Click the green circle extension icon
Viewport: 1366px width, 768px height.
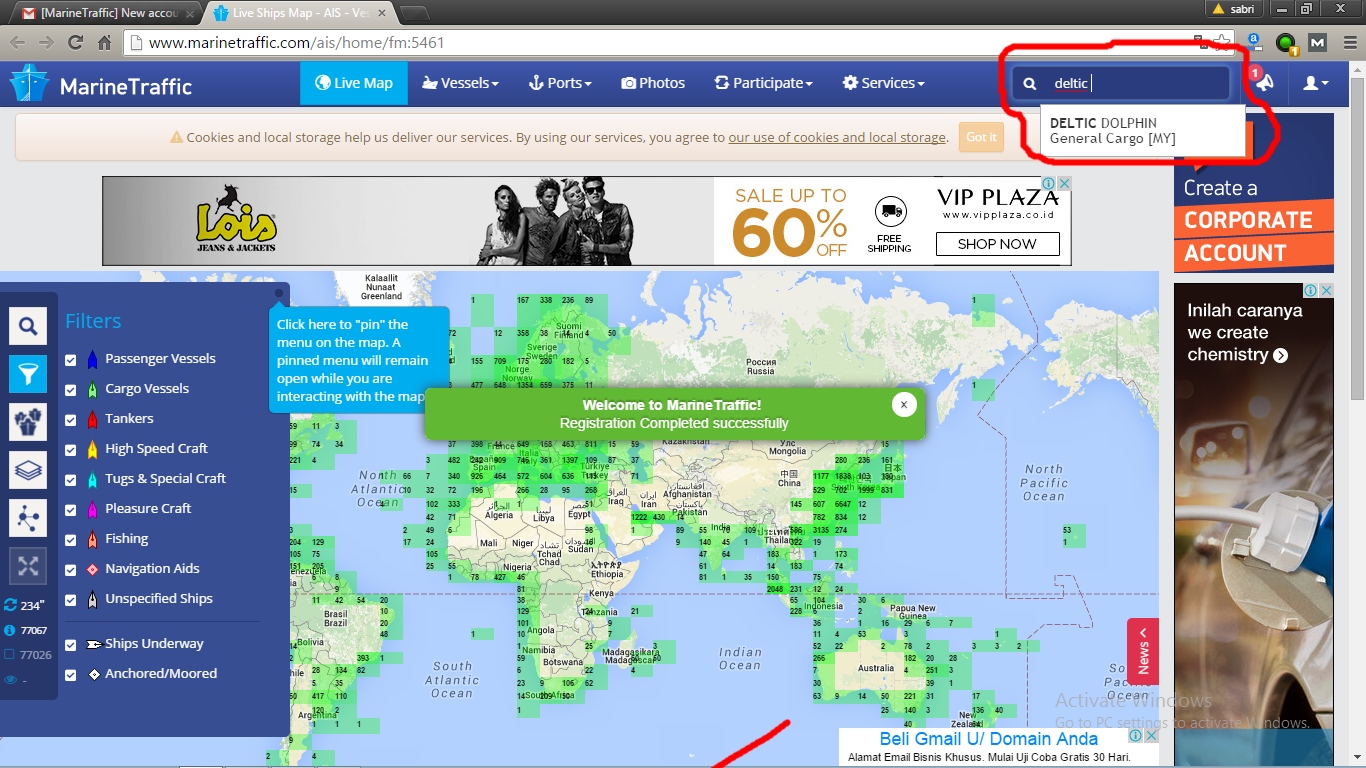1286,43
